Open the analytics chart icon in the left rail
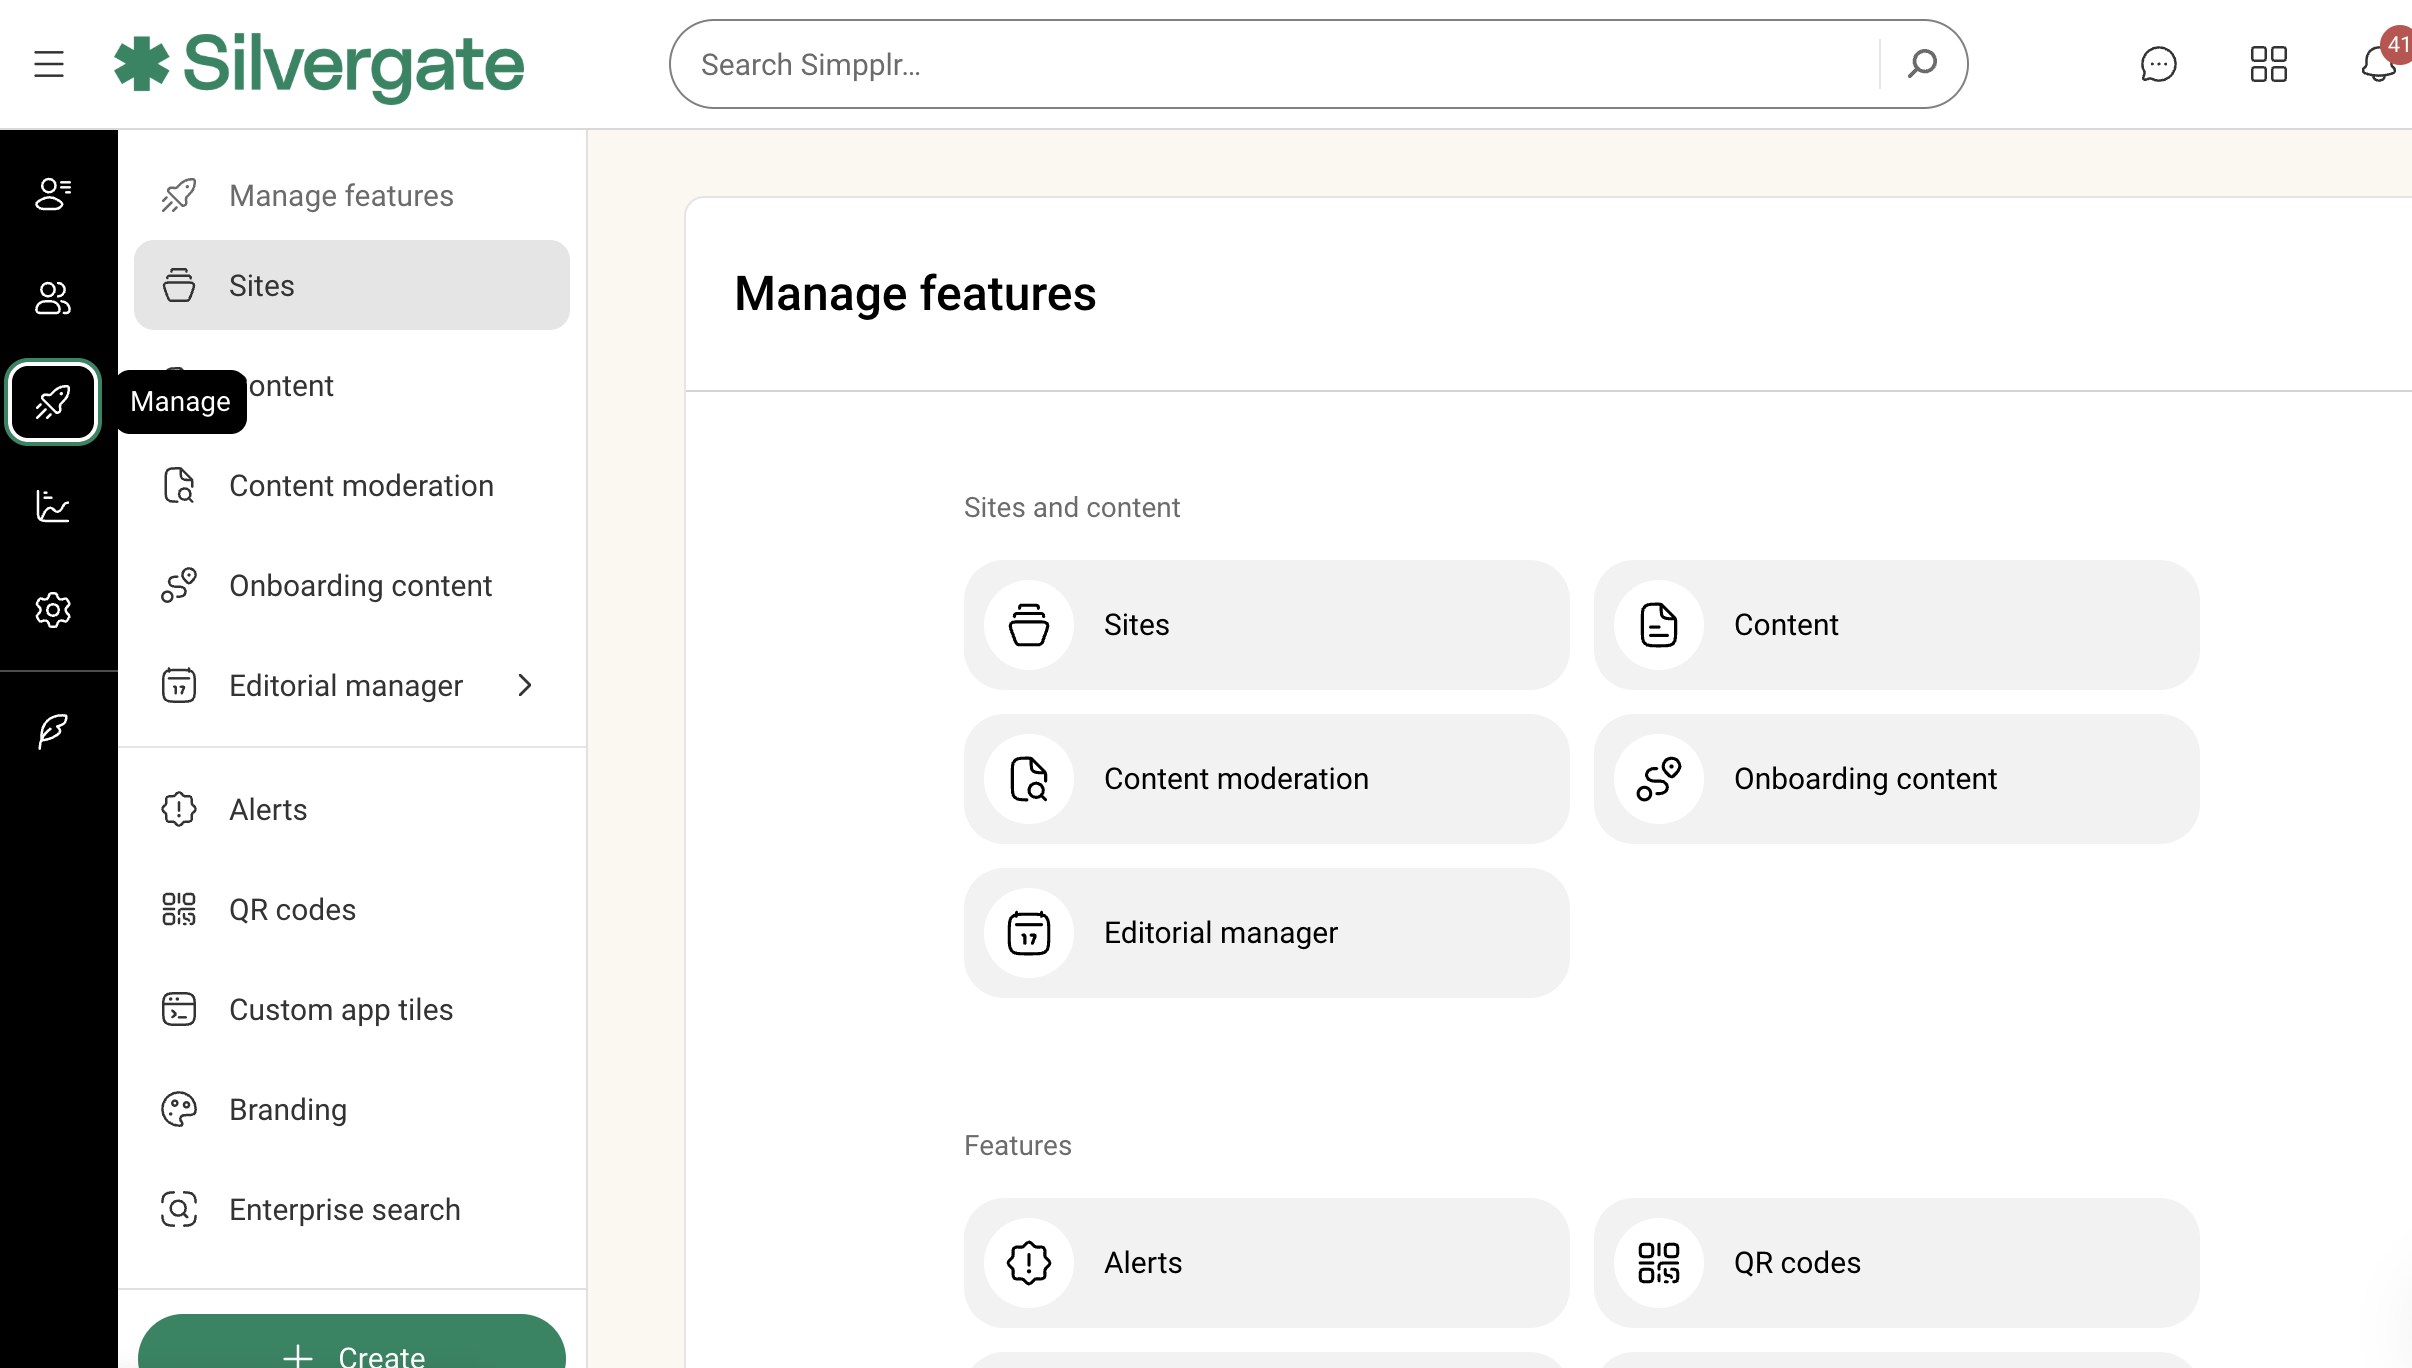Viewport: 2412px width, 1368px height. point(53,506)
